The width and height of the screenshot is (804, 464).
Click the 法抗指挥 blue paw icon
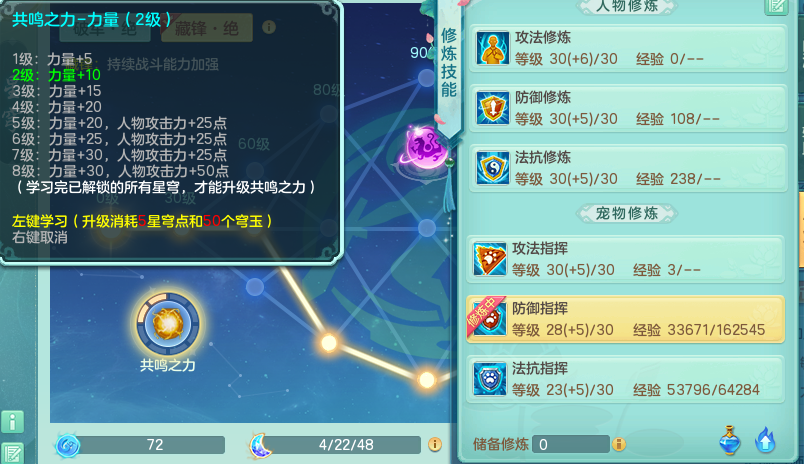[489, 379]
